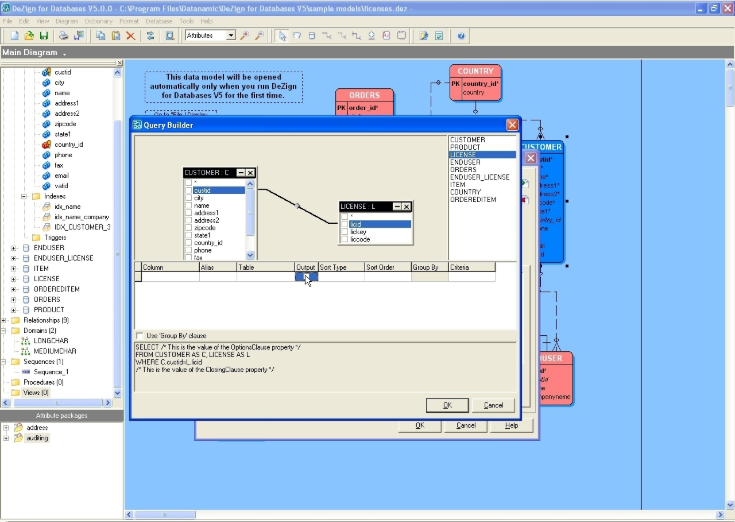The image size is (735, 522).
Task: Select ENDUSER_LICENSE in the table list
Action: 480,177
